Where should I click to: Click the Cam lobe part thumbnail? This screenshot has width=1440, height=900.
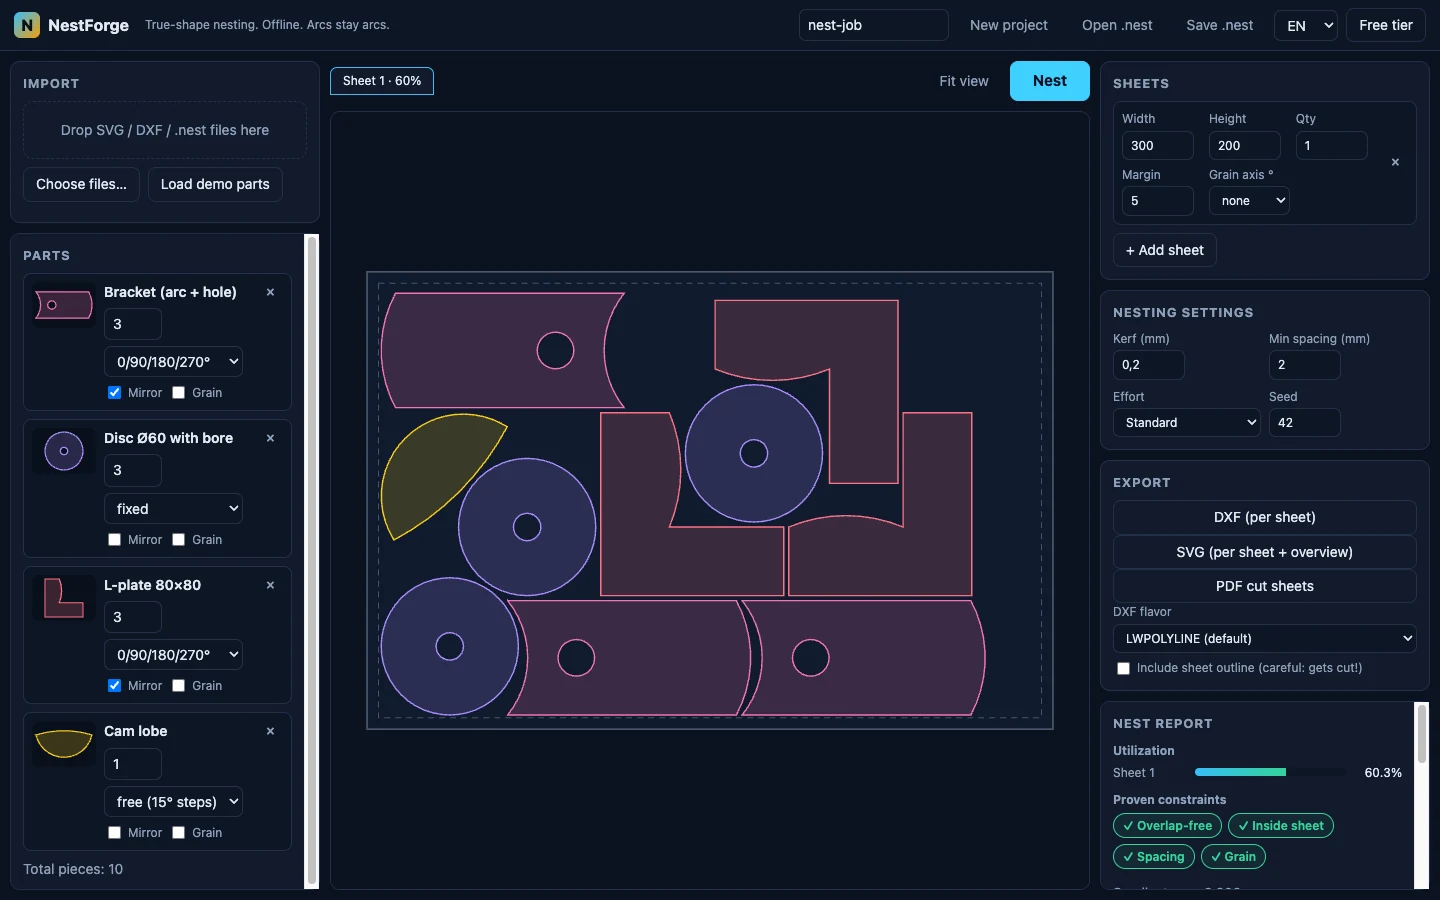64,744
